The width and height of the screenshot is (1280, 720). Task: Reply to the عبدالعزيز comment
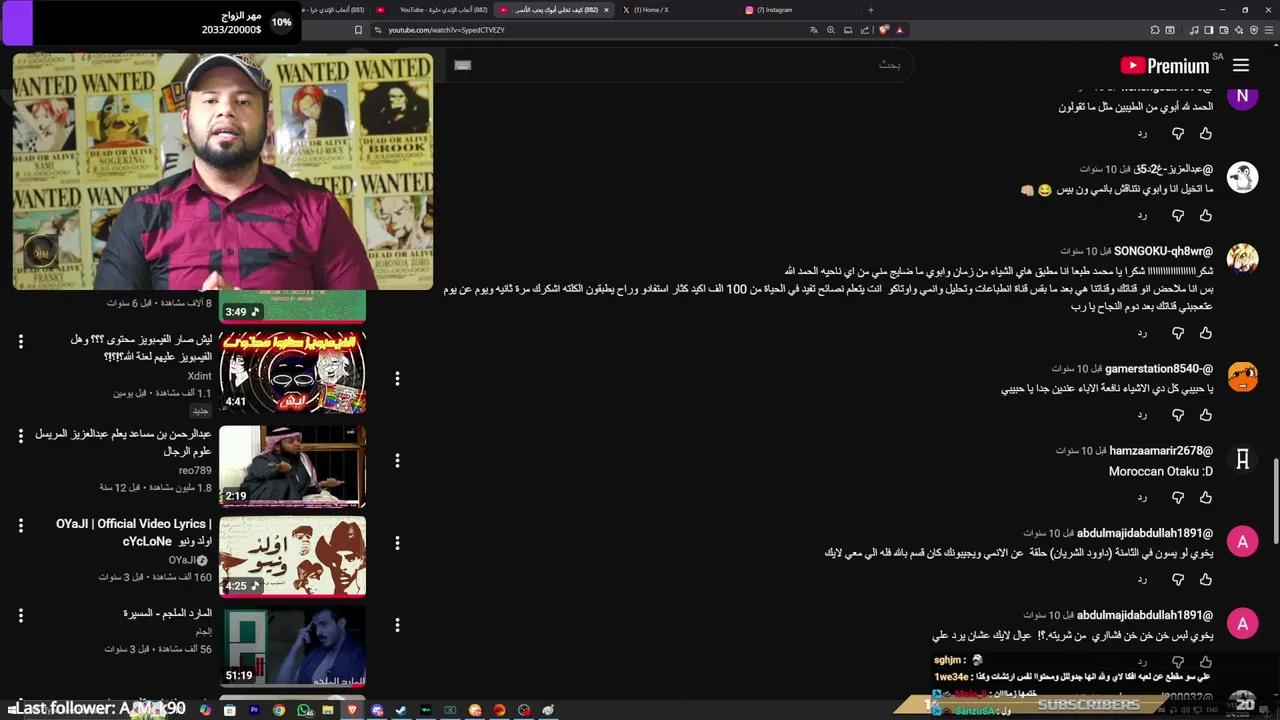1142,215
